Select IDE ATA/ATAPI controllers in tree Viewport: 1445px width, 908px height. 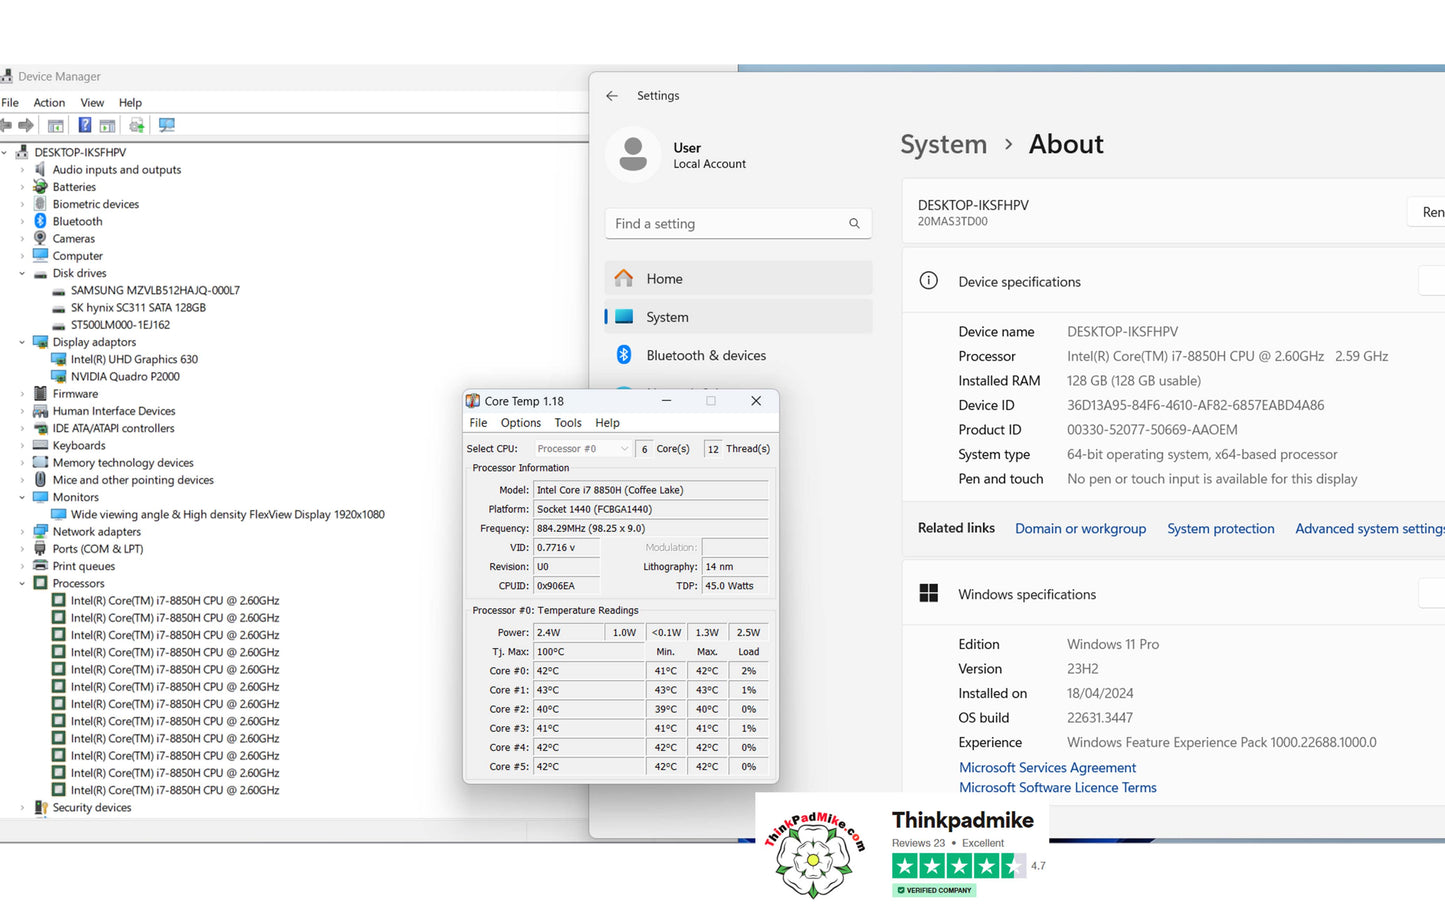point(113,428)
